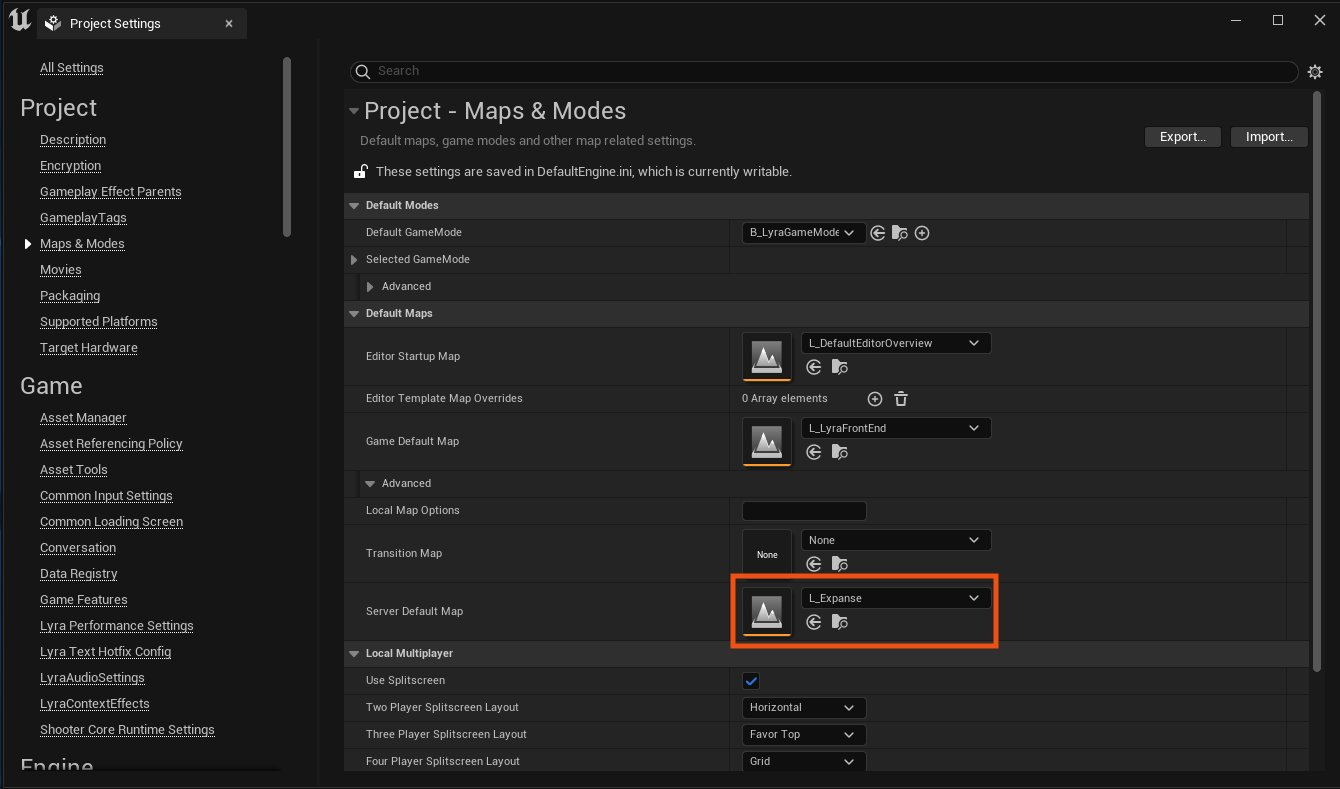Click the Import button
1340x789 pixels.
point(1269,137)
